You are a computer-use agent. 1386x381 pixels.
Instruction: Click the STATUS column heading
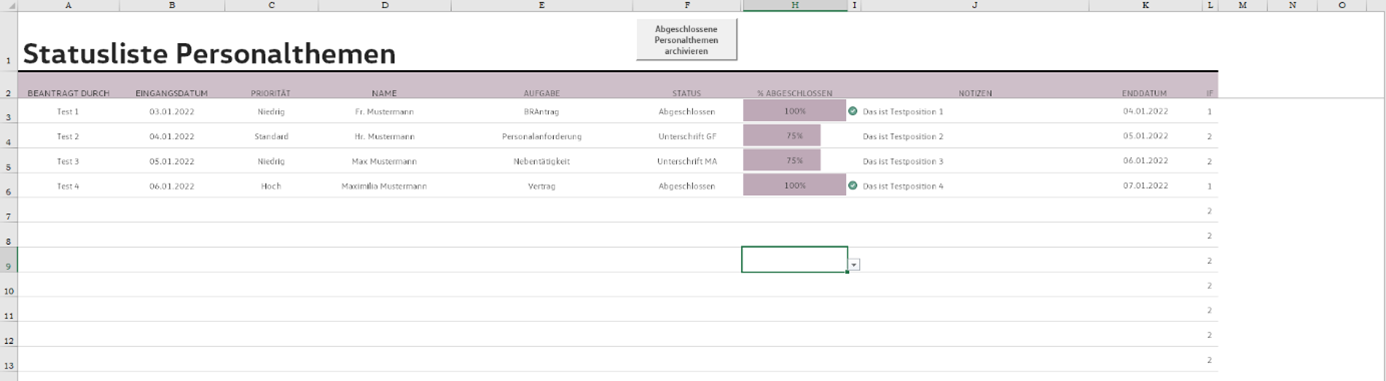(x=687, y=93)
